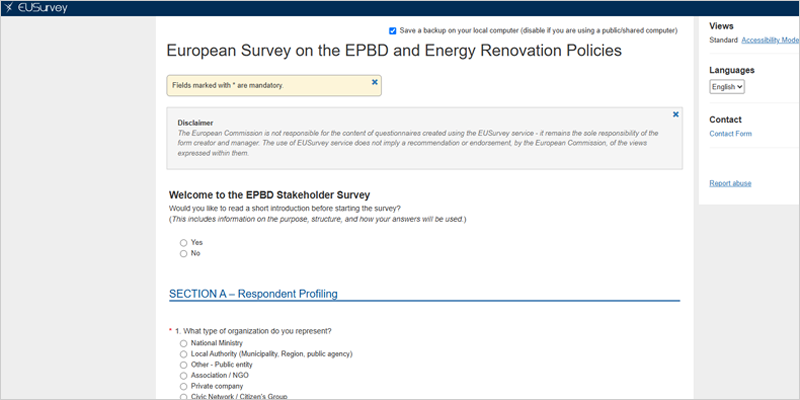Choose Local Authority organization option

[184, 354]
